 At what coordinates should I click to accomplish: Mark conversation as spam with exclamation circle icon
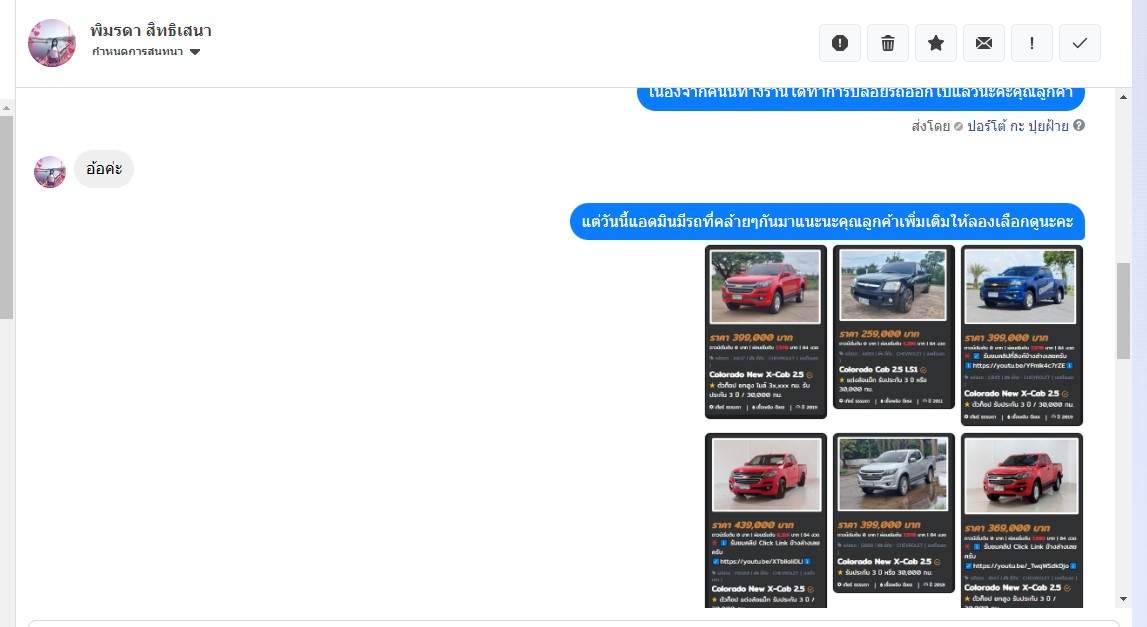(840, 43)
